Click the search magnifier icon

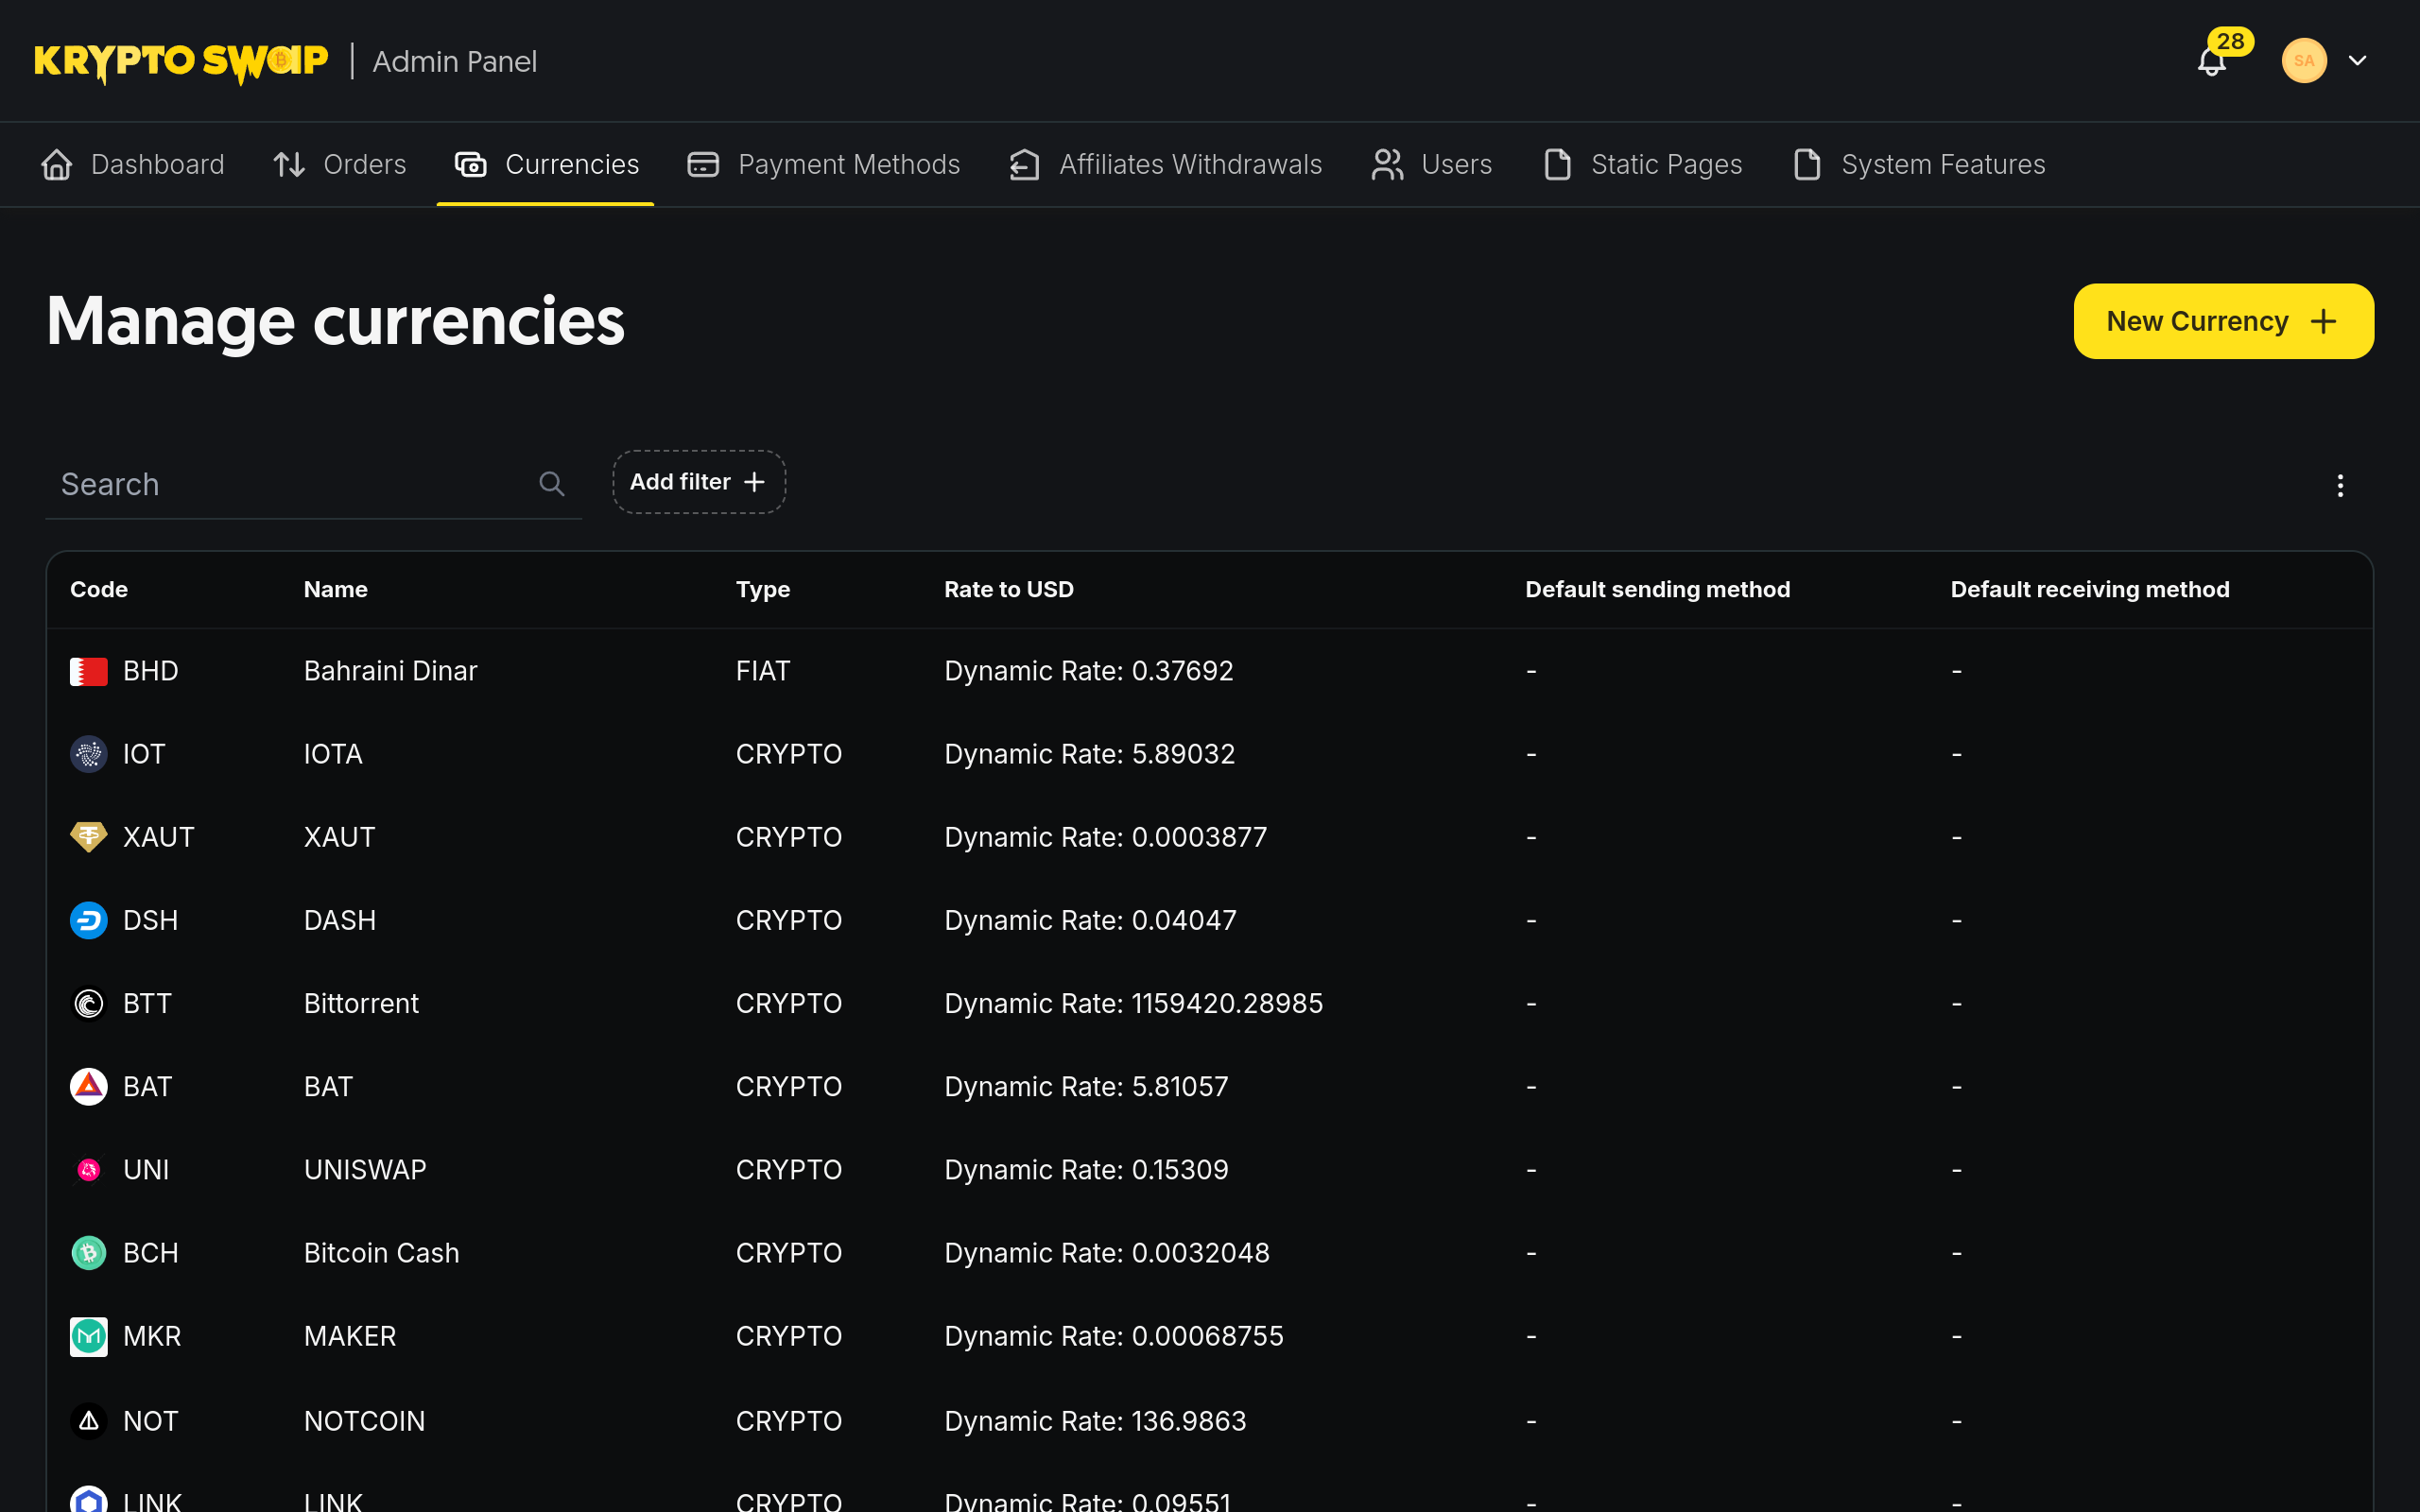(552, 484)
